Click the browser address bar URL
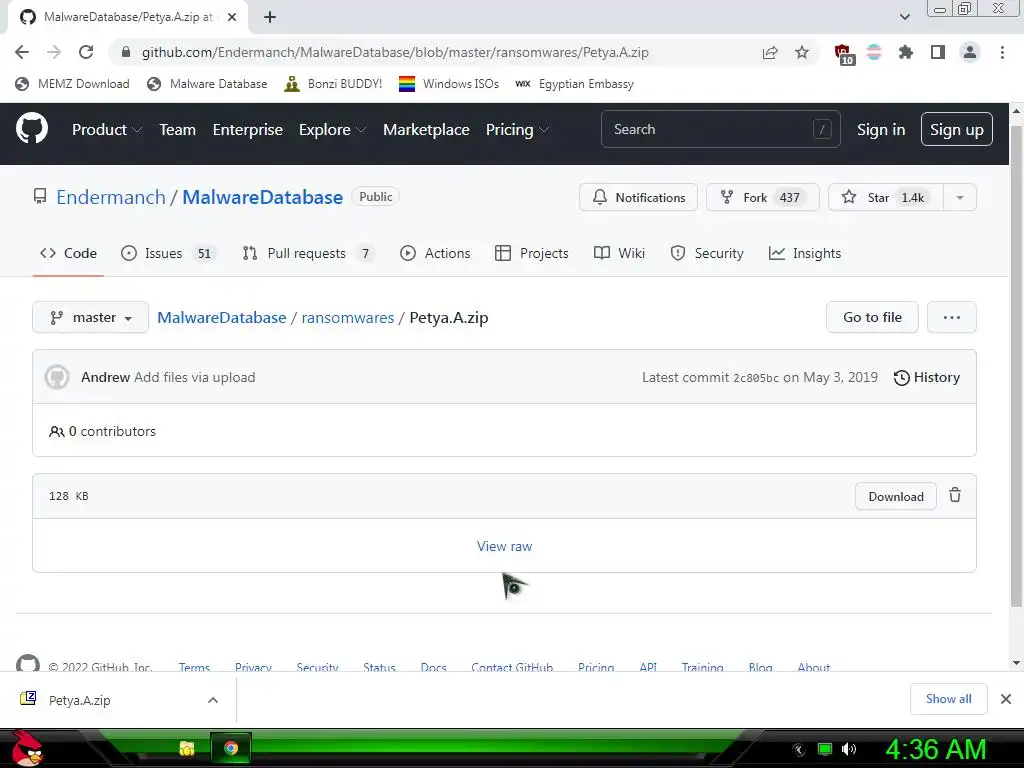The height and width of the screenshot is (768, 1024). (395, 52)
